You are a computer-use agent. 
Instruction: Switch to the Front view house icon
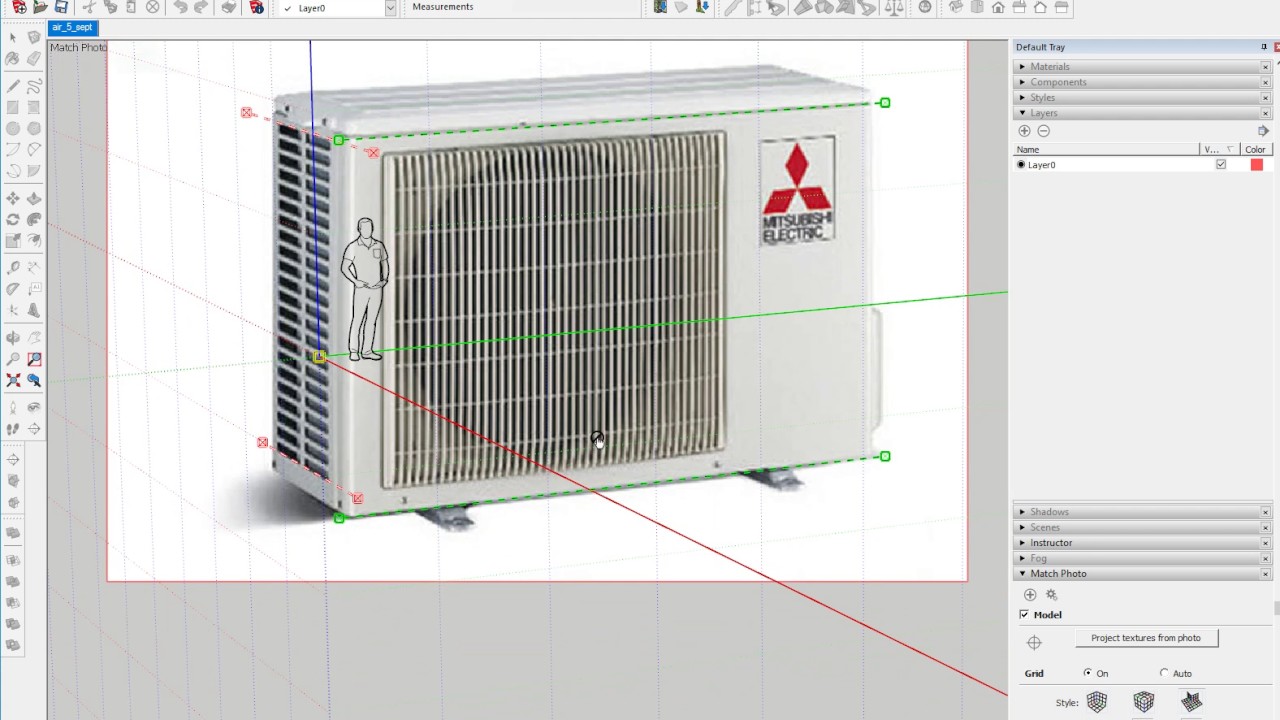pos(998,7)
